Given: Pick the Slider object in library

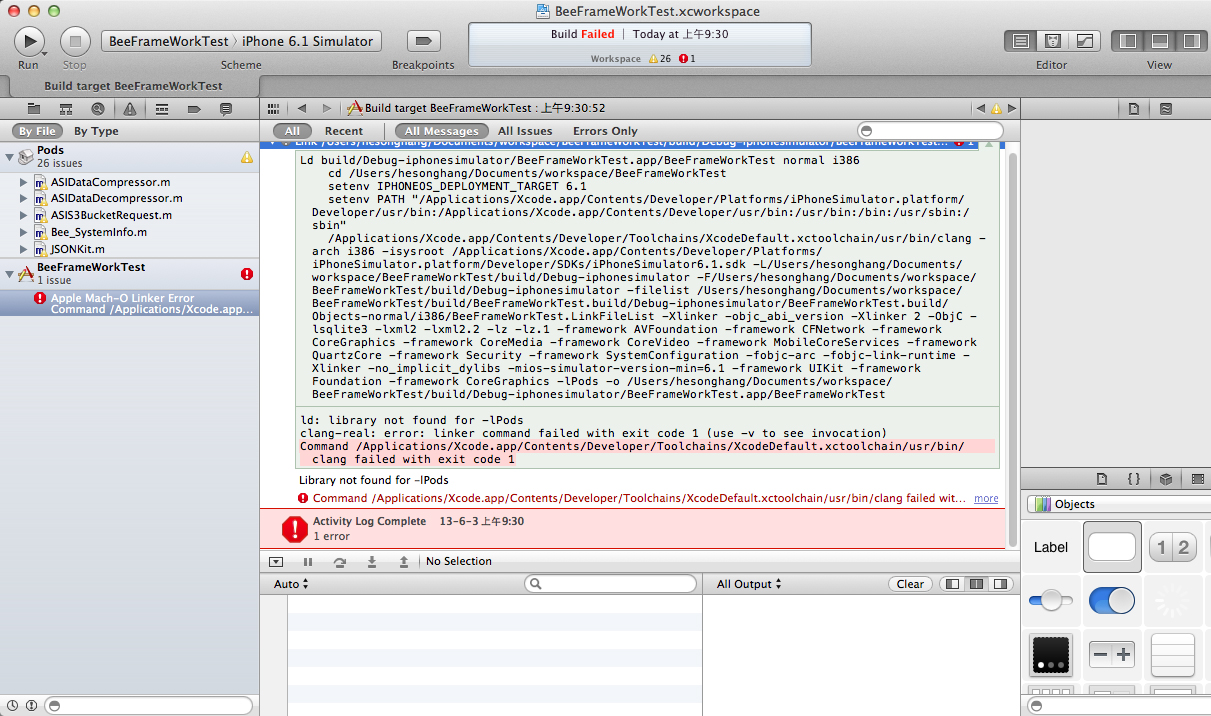Looking at the screenshot, I should pos(1051,601).
